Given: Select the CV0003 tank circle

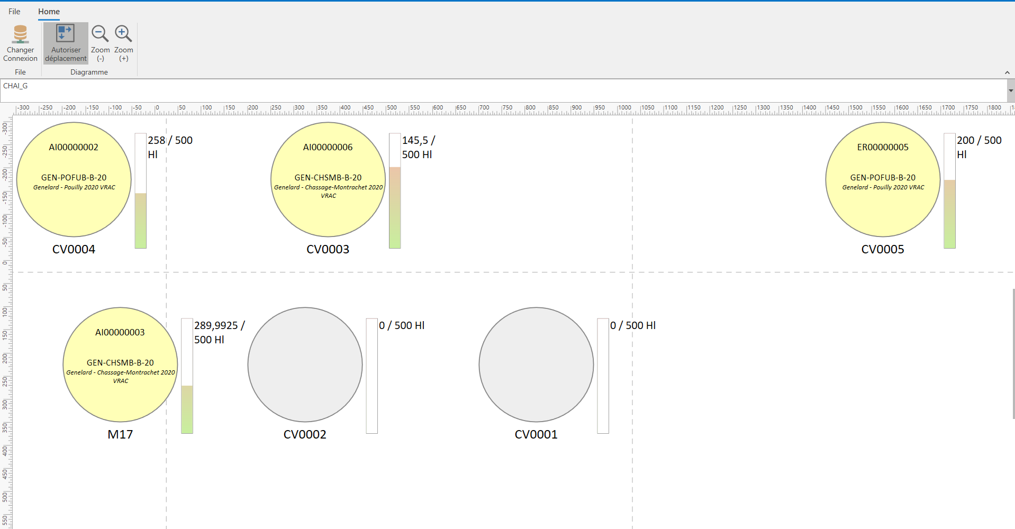Looking at the screenshot, I should [328, 180].
